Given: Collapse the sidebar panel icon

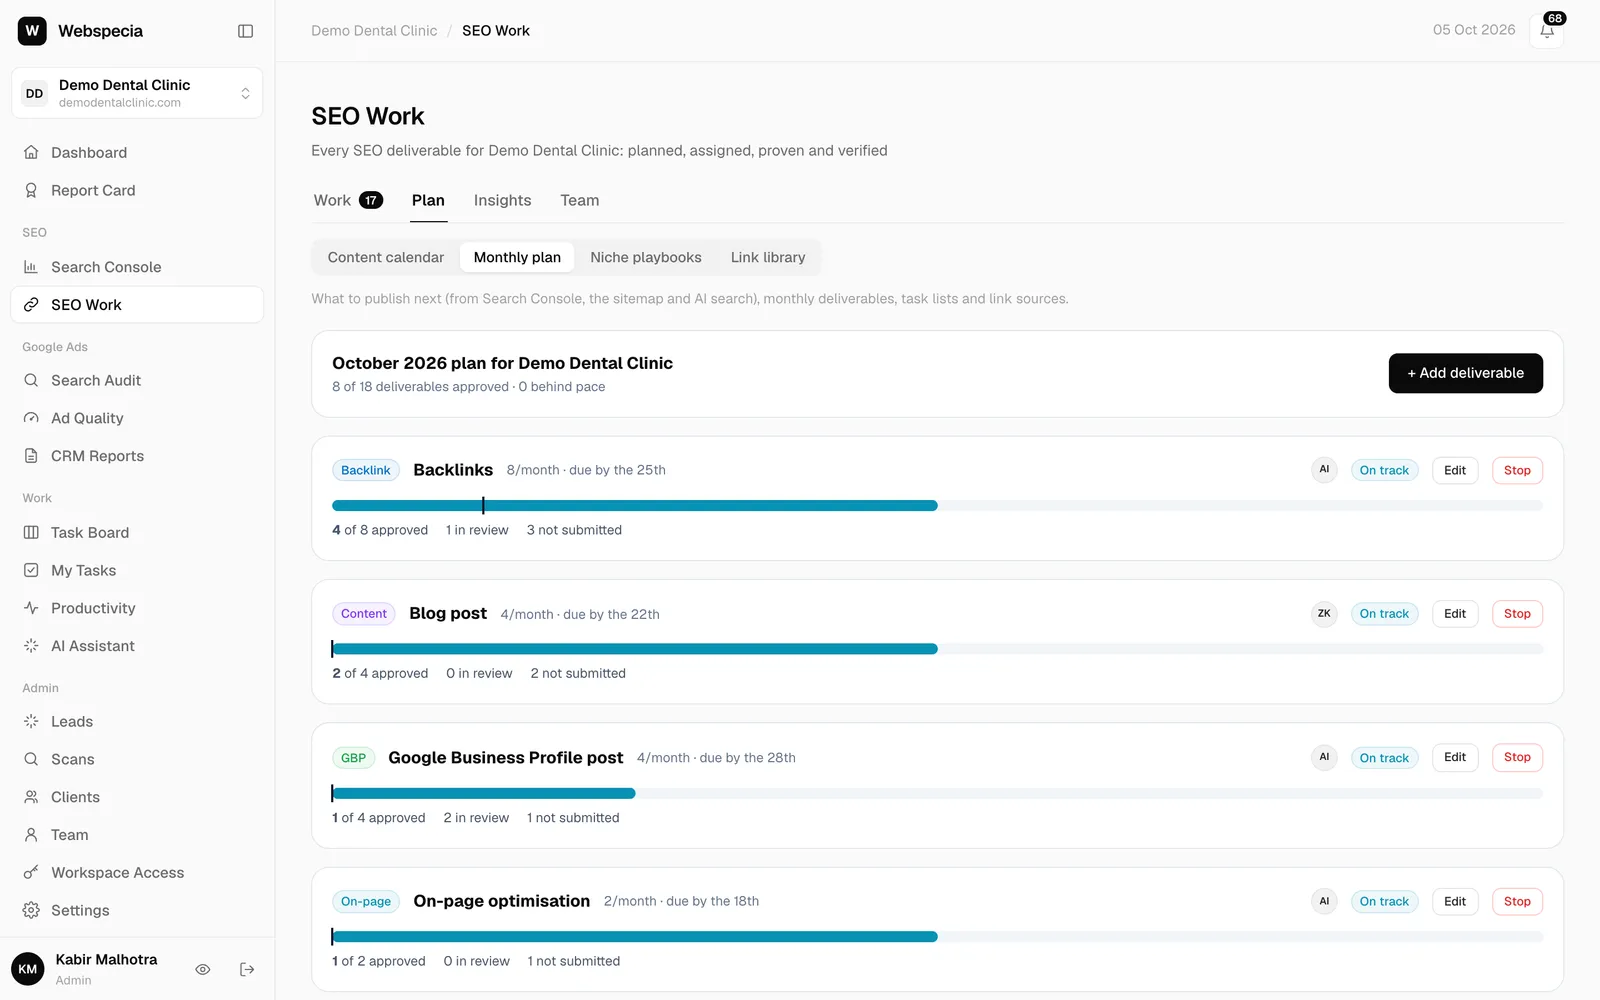Looking at the screenshot, I should coord(245,31).
